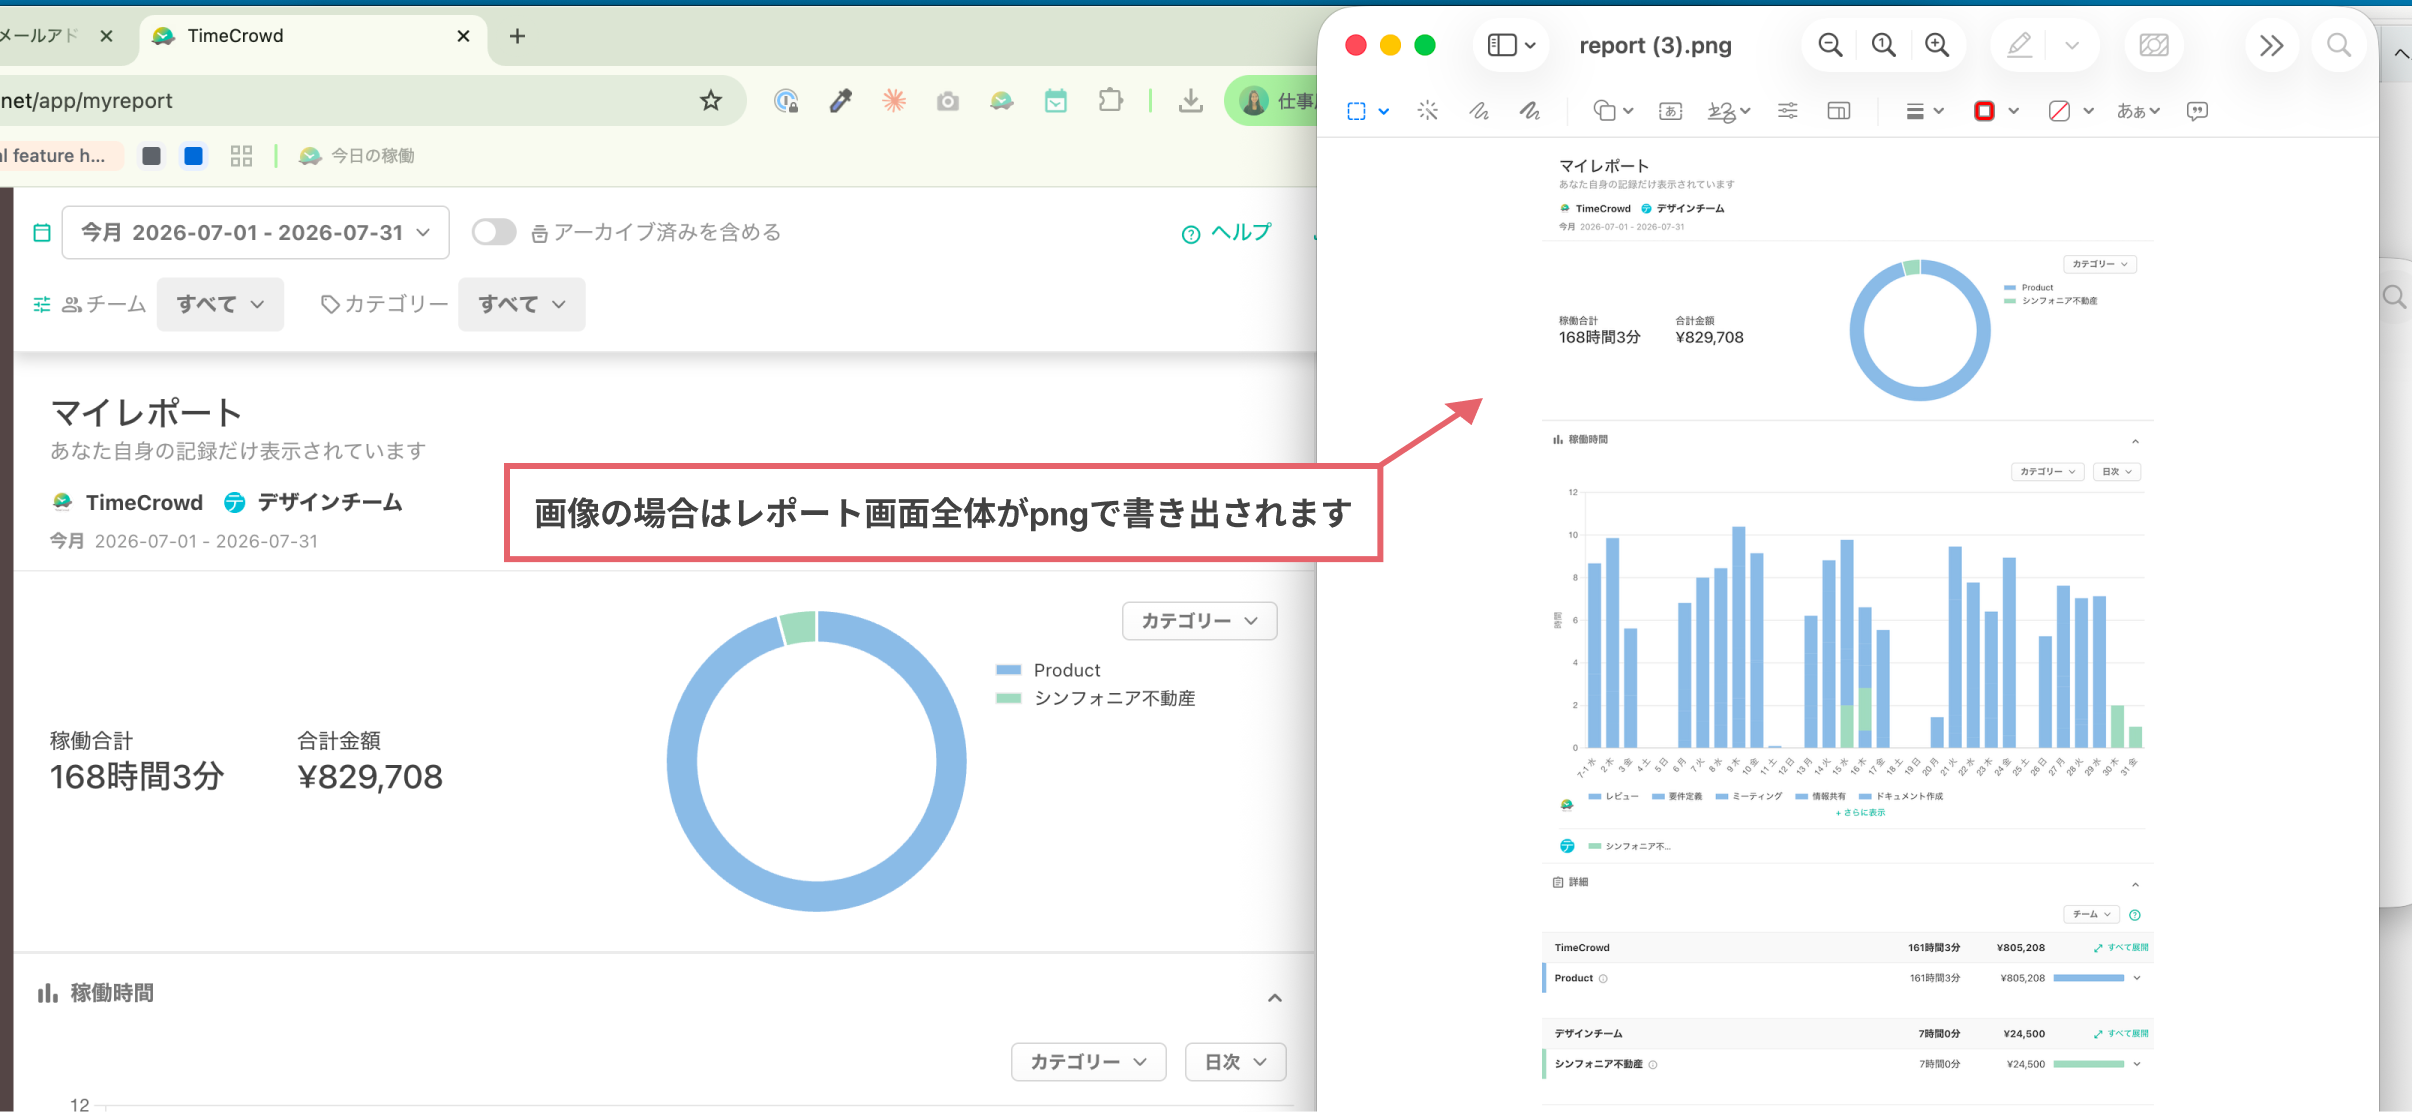2412x1112 pixels.
Task: Choose the thick Draw pen tool
Action: coord(1530,111)
